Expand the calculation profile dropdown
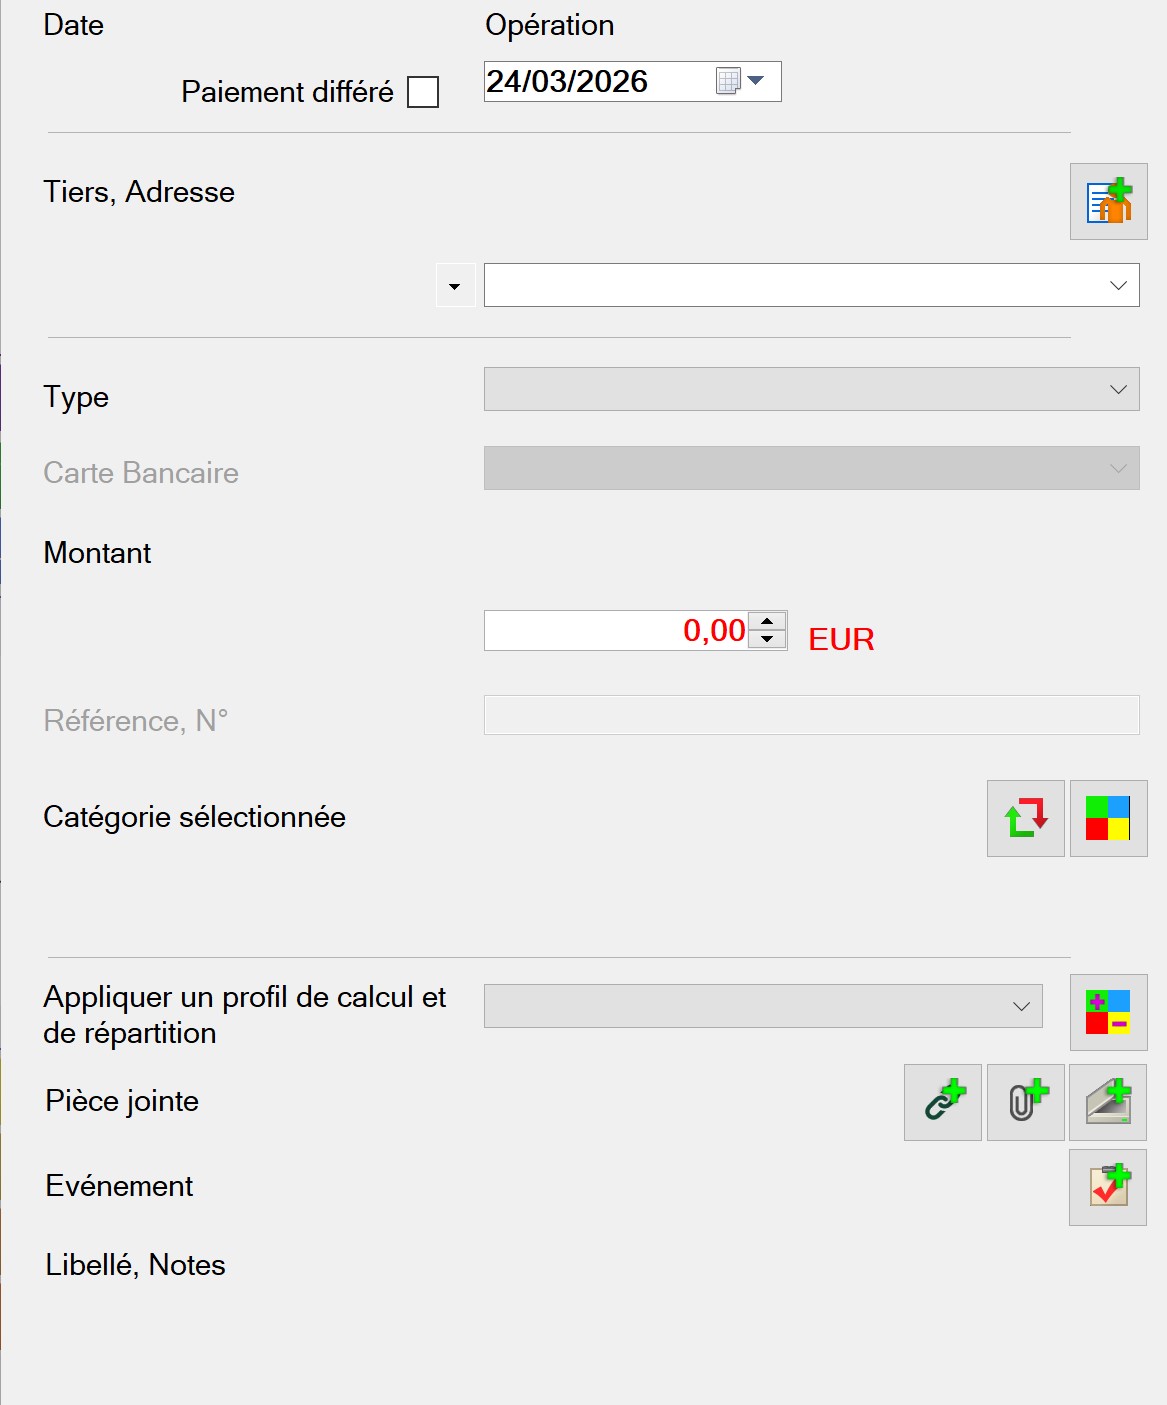This screenshot has width=1167, height=1405. click(1021, 1006)
